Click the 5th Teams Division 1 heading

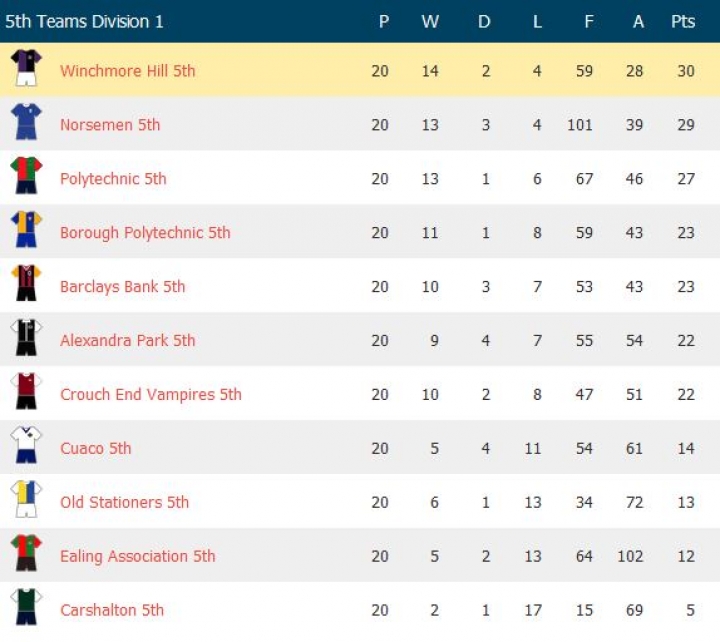click(x=84, y=21)
